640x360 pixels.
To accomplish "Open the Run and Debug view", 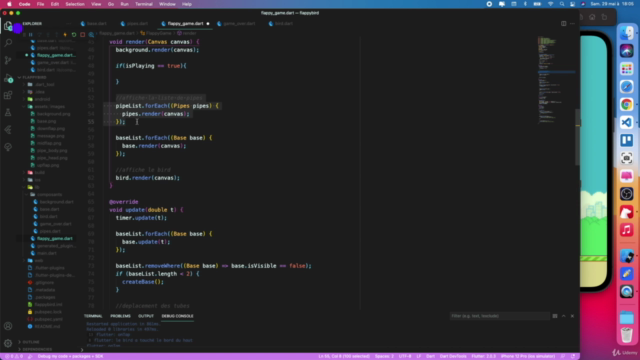I will (8, 78).
